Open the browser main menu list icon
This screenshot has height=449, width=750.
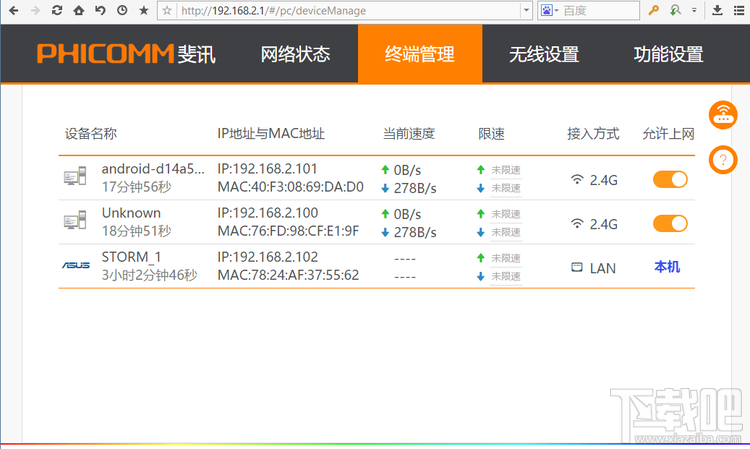coord(739,10)
